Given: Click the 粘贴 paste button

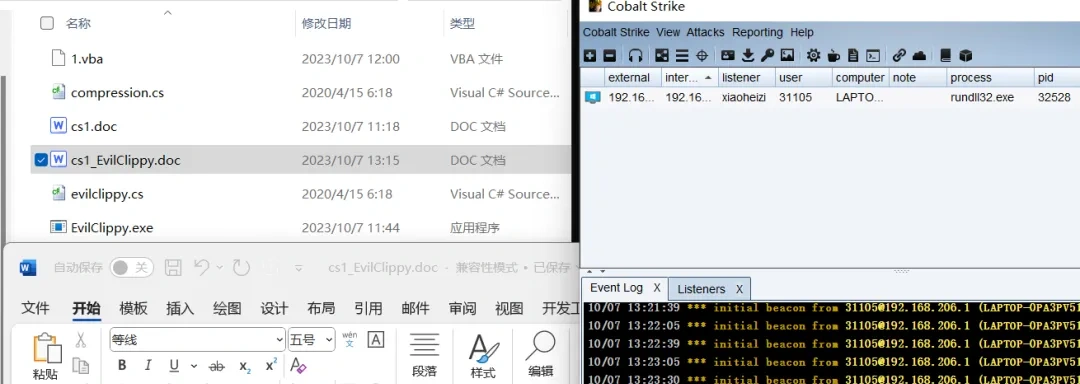Looking at the screenshot, I should pyautogui.click(x=45, y=357).
